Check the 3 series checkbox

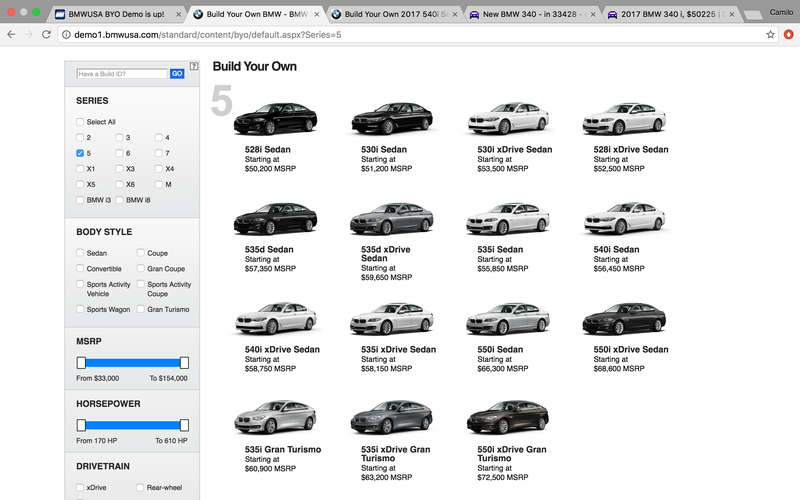(x=119, y=138)
